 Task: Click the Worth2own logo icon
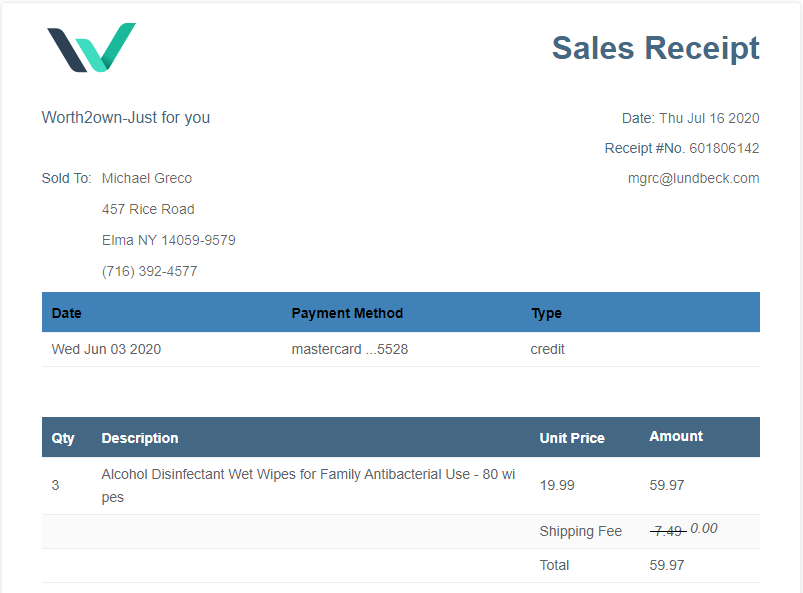point(91,48)
